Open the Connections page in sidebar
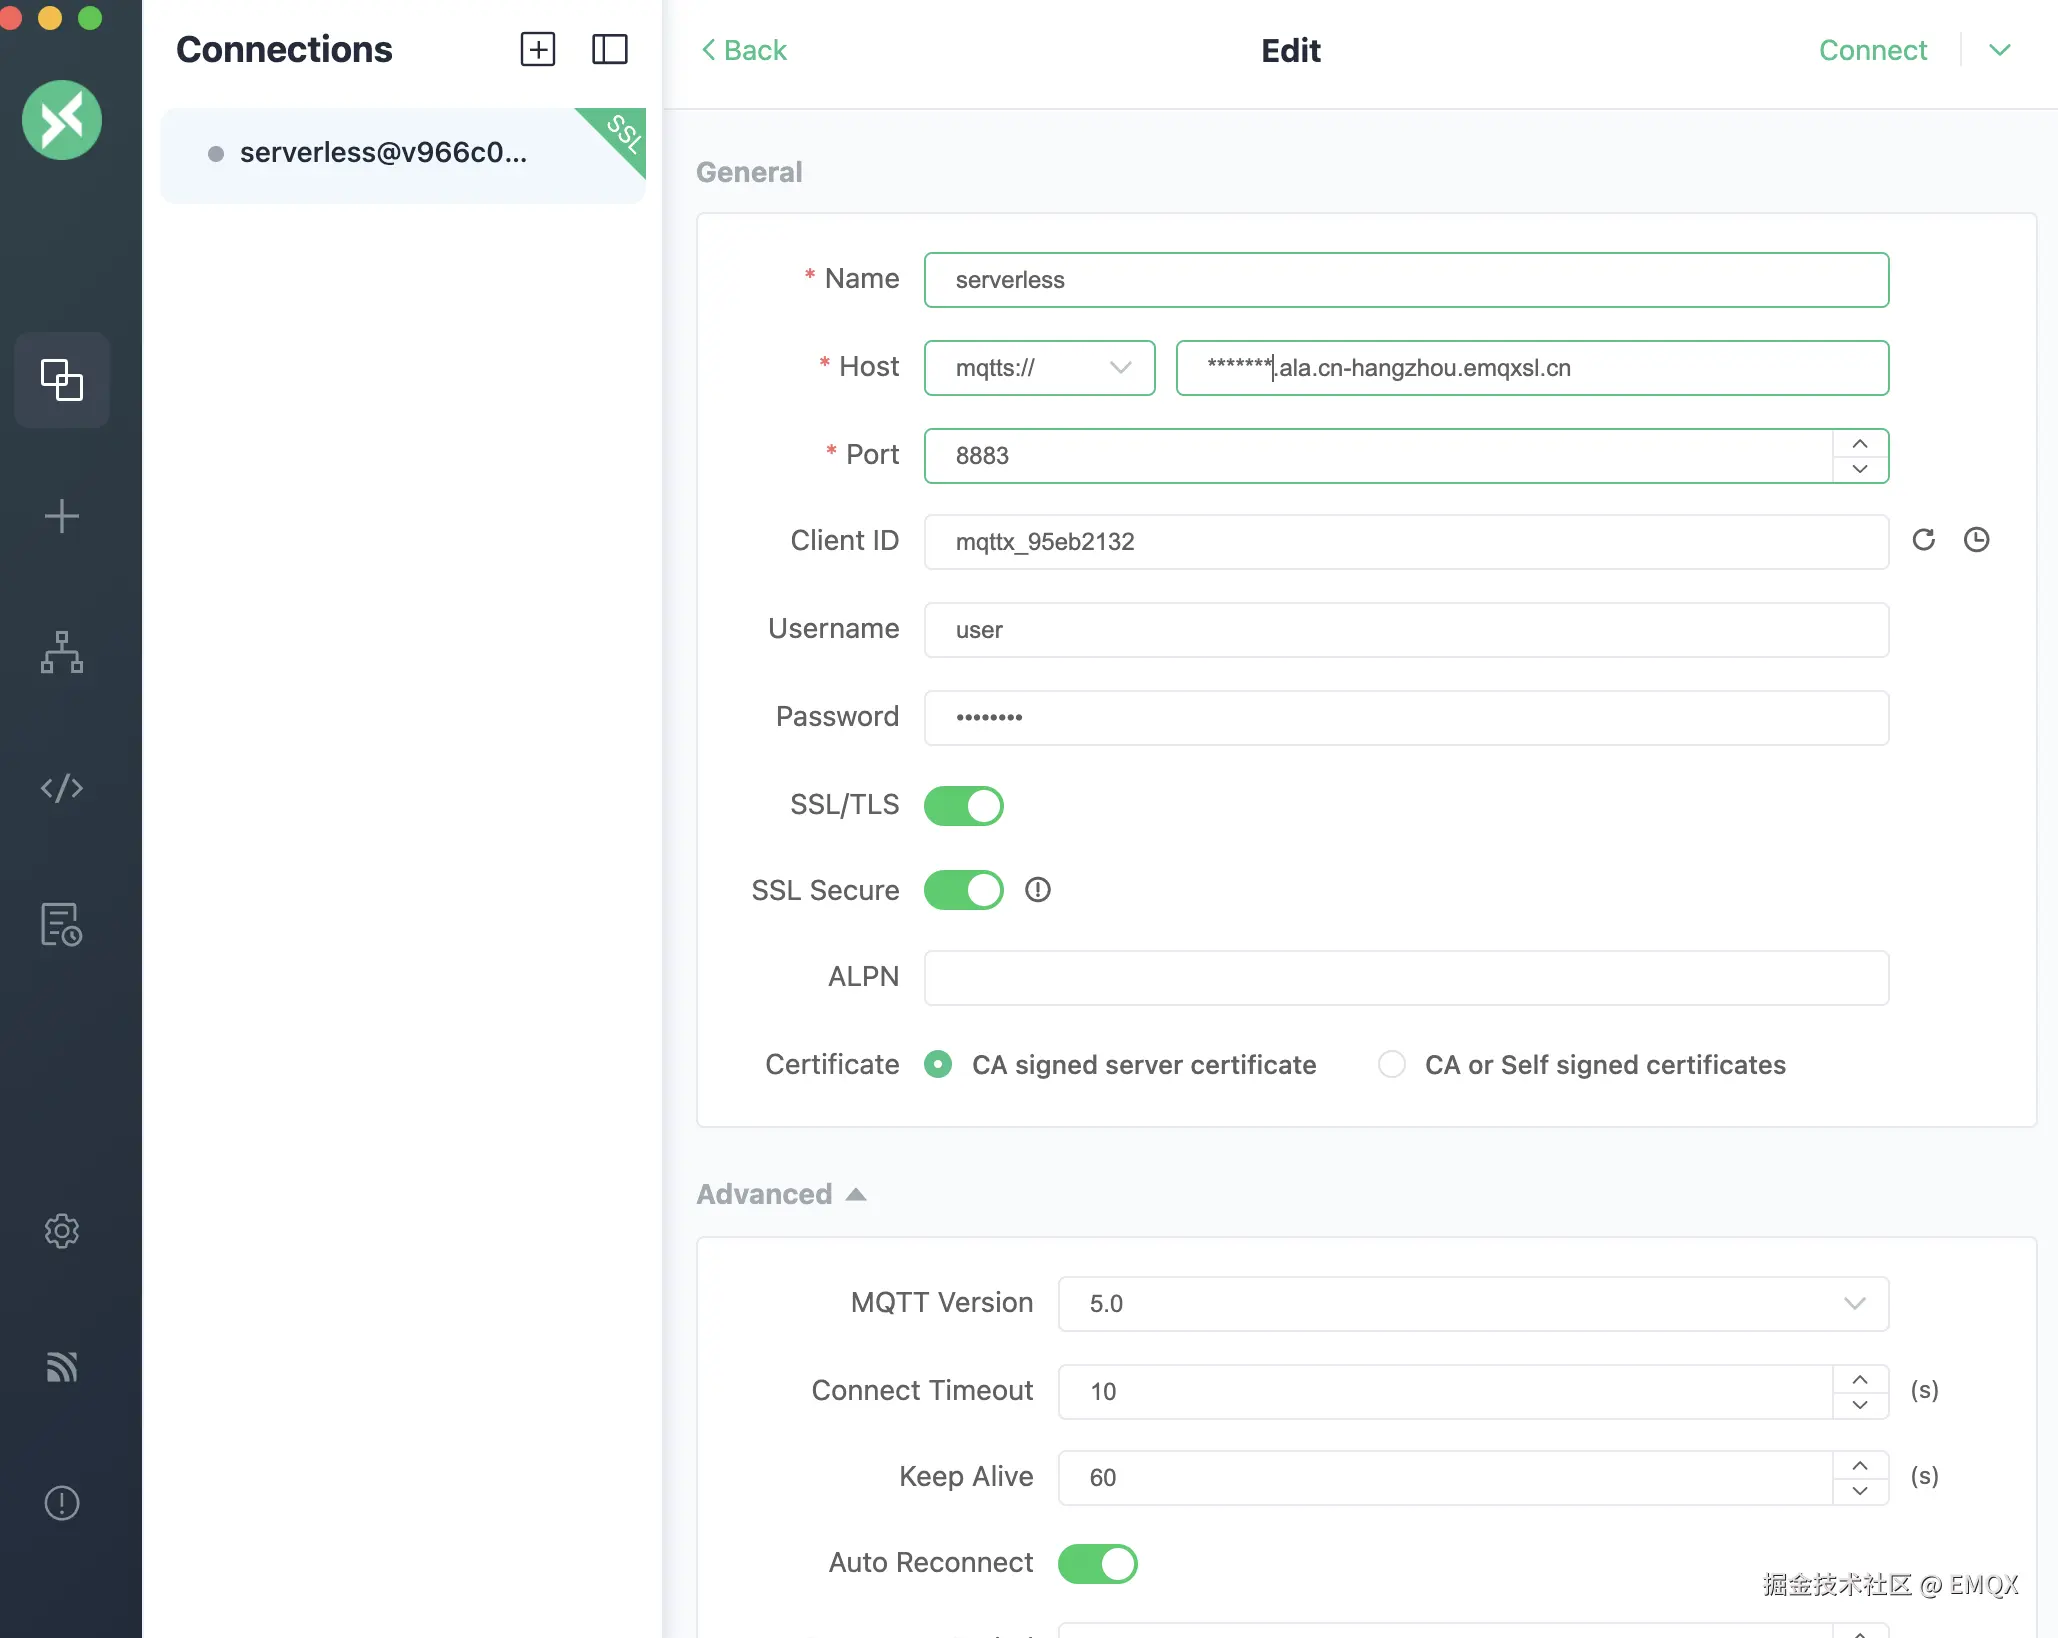The width and height of the screenshot is (2058, 1638). [61, 380]
